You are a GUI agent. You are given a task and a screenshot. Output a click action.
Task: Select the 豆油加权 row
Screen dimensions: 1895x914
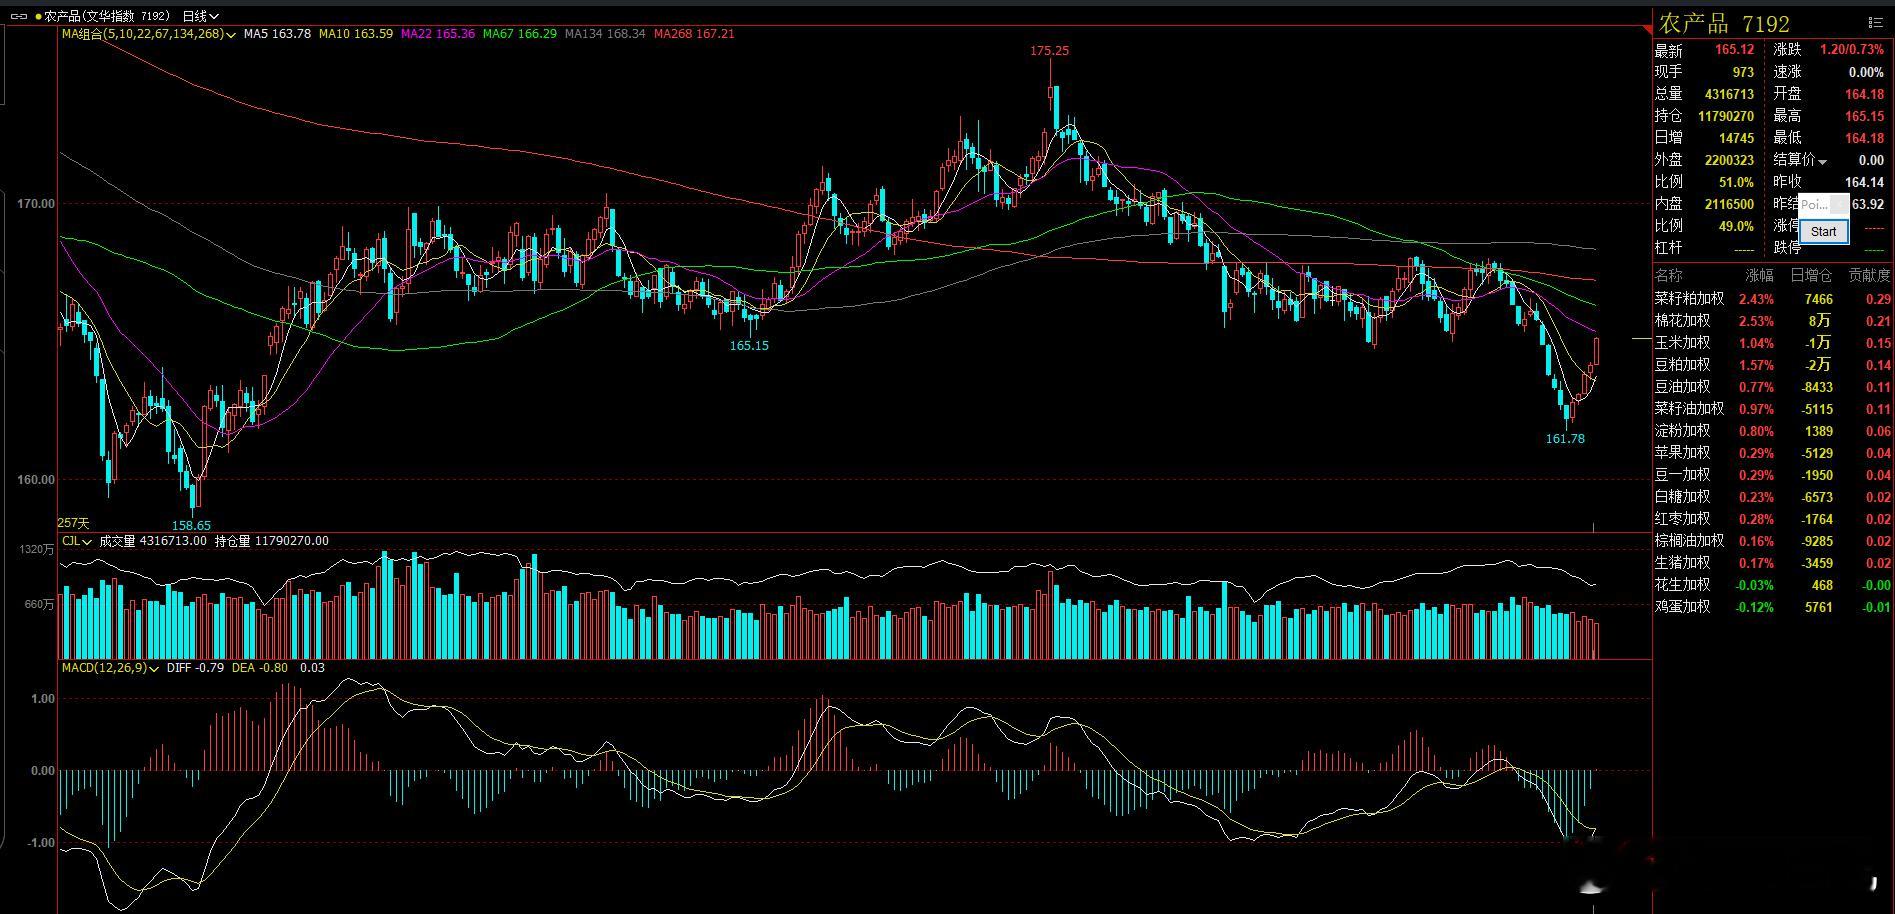click(1773, 387)
